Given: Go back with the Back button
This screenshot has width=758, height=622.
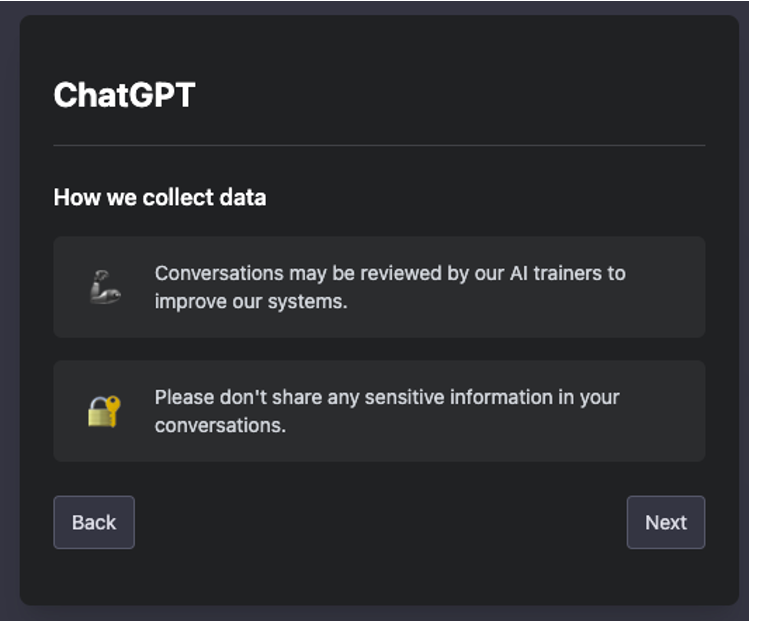Looking at the screenshot, I should pyautogui.click(x=94, y=522).
